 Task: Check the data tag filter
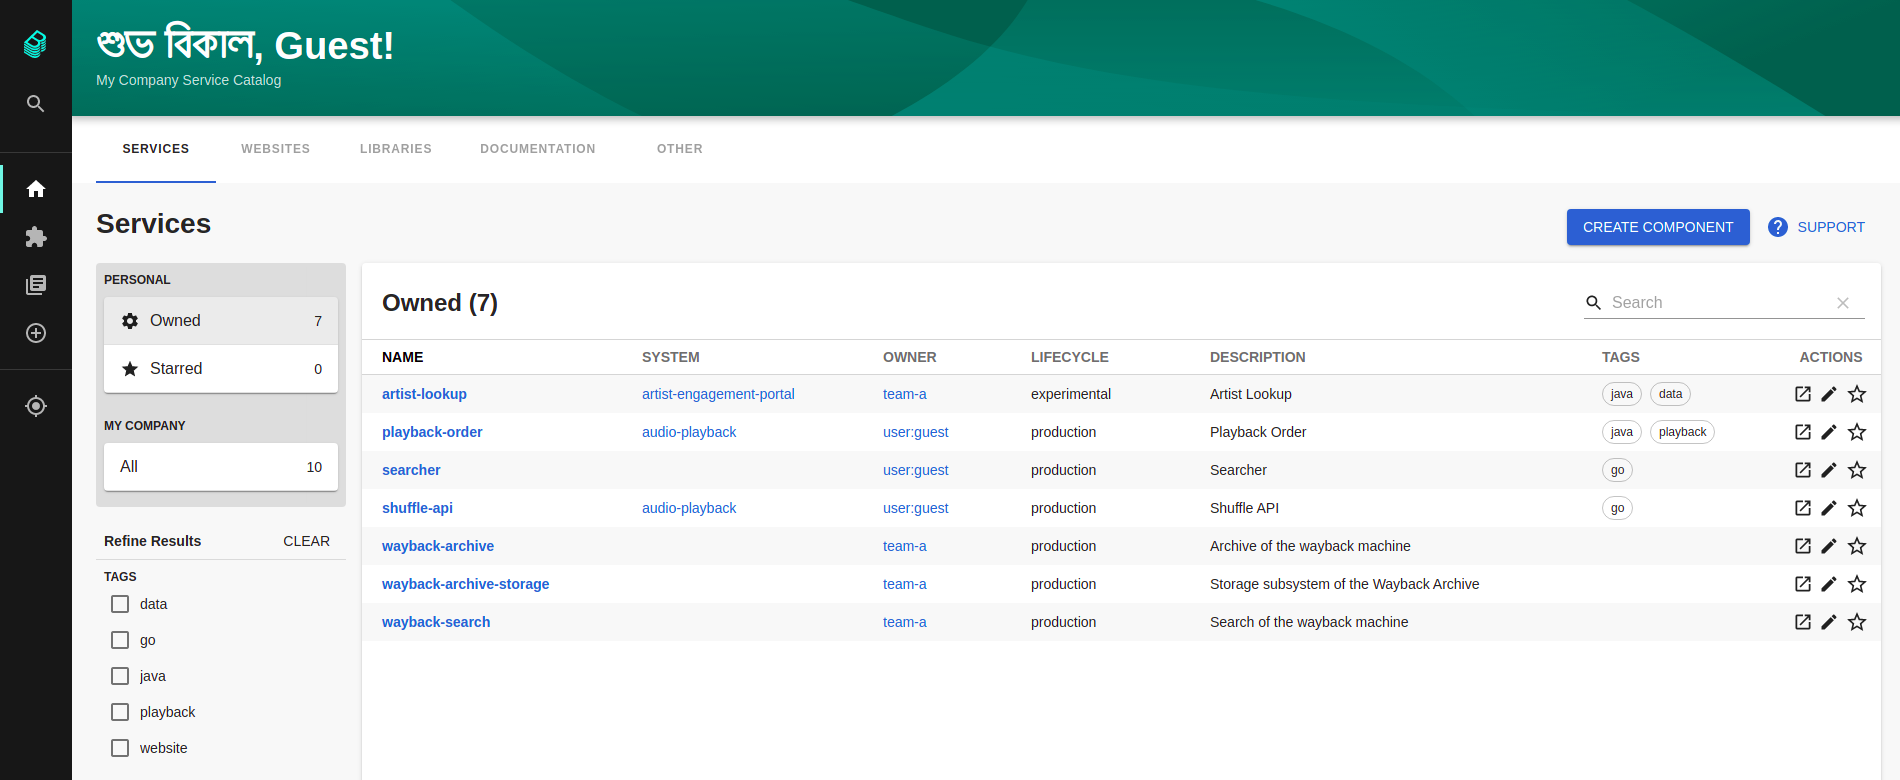(x=120, y=604)
